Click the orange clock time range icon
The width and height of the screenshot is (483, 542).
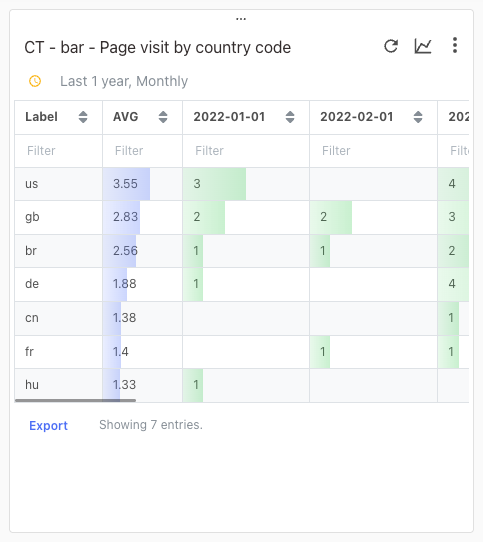tap(35, 81)
